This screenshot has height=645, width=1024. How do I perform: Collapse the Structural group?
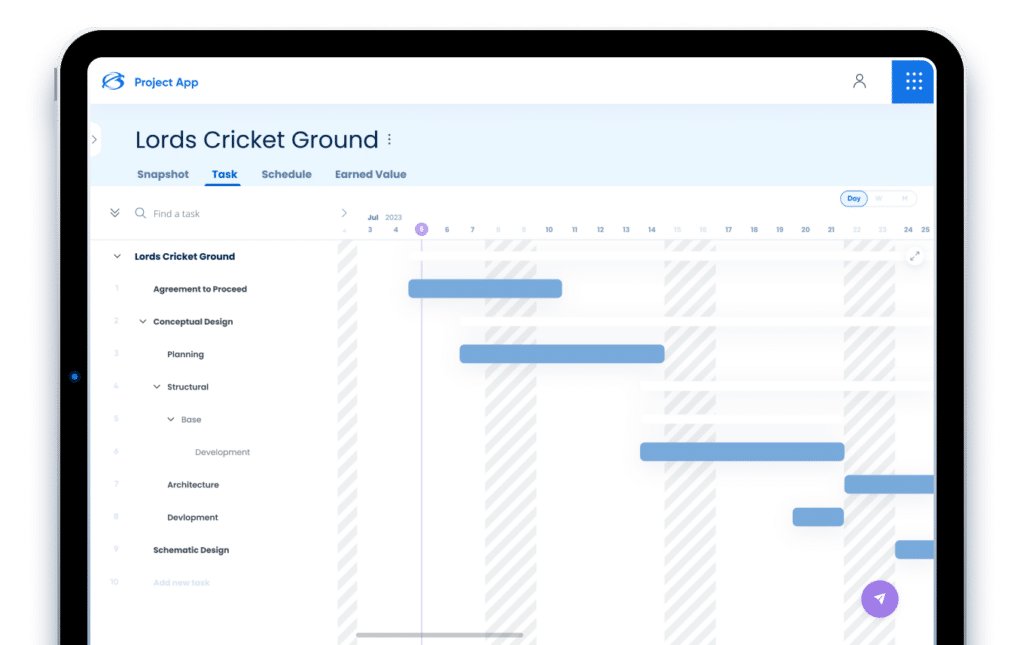point(157,387)
